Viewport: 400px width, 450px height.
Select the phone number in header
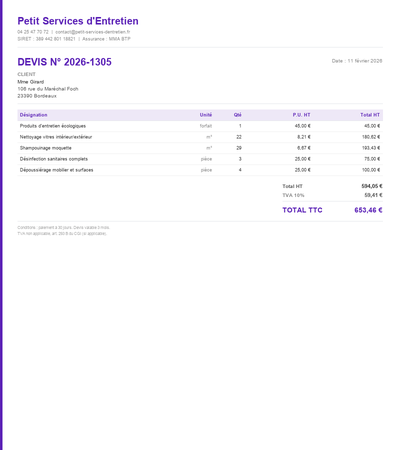click(x=33, y=32)
